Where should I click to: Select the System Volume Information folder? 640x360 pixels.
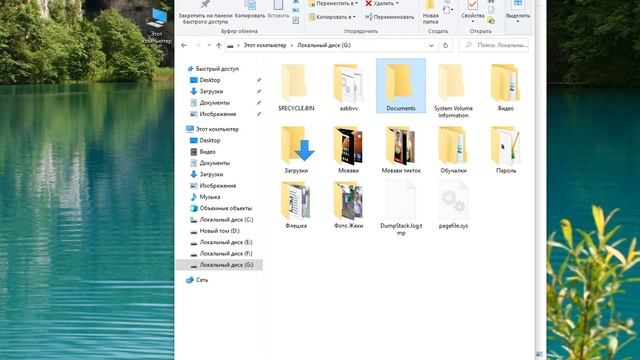point(453,91)
